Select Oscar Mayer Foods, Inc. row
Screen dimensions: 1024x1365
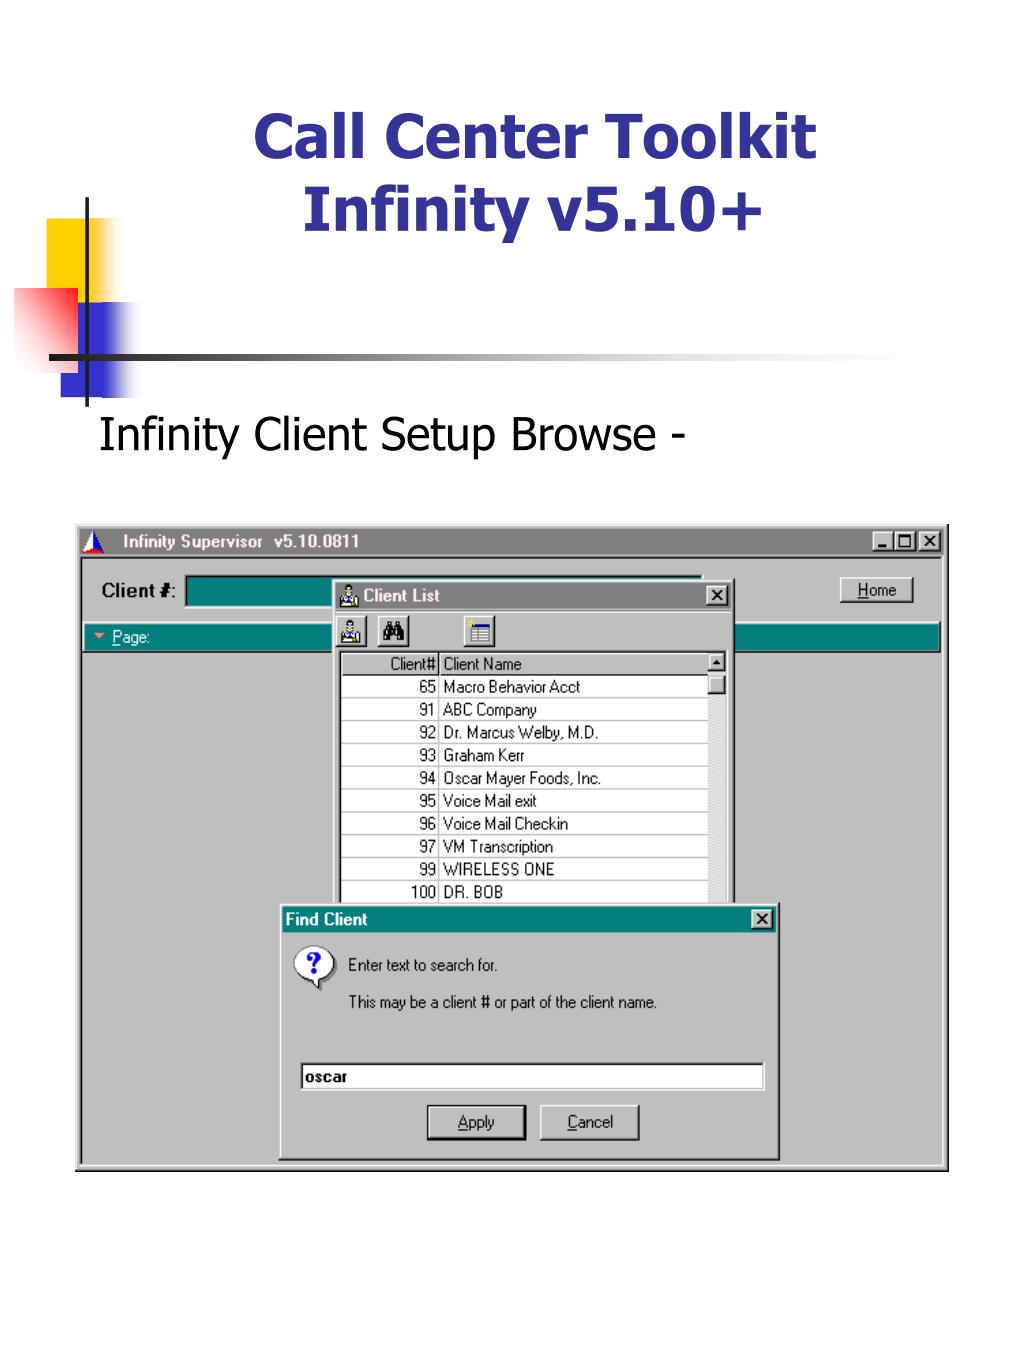click(x=524, y=778)
